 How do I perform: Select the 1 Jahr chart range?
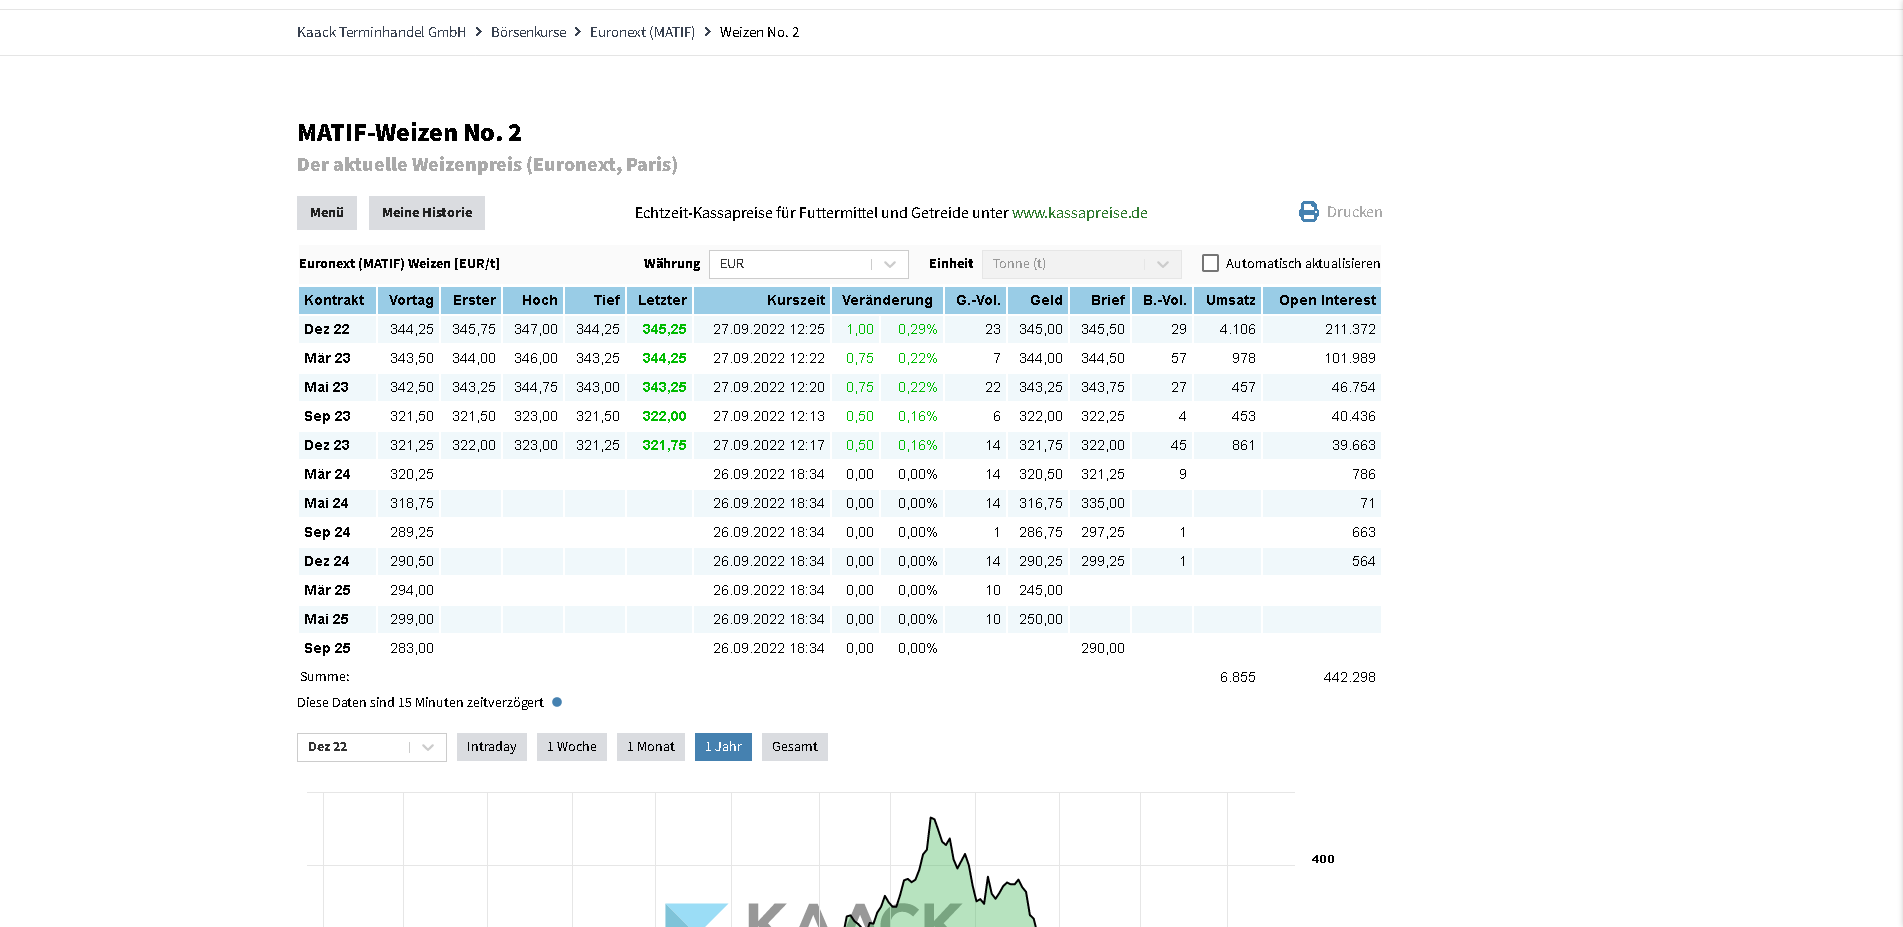(x=722, y=747)
